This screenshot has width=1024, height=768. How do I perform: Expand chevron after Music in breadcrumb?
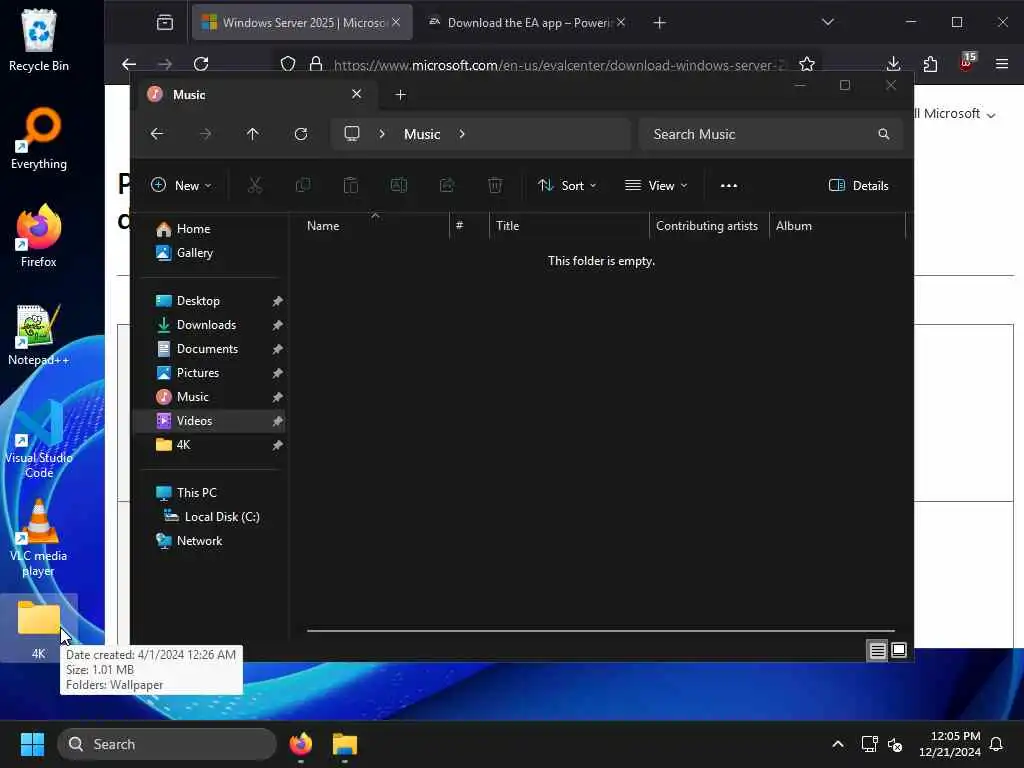[x=462, y=134]
